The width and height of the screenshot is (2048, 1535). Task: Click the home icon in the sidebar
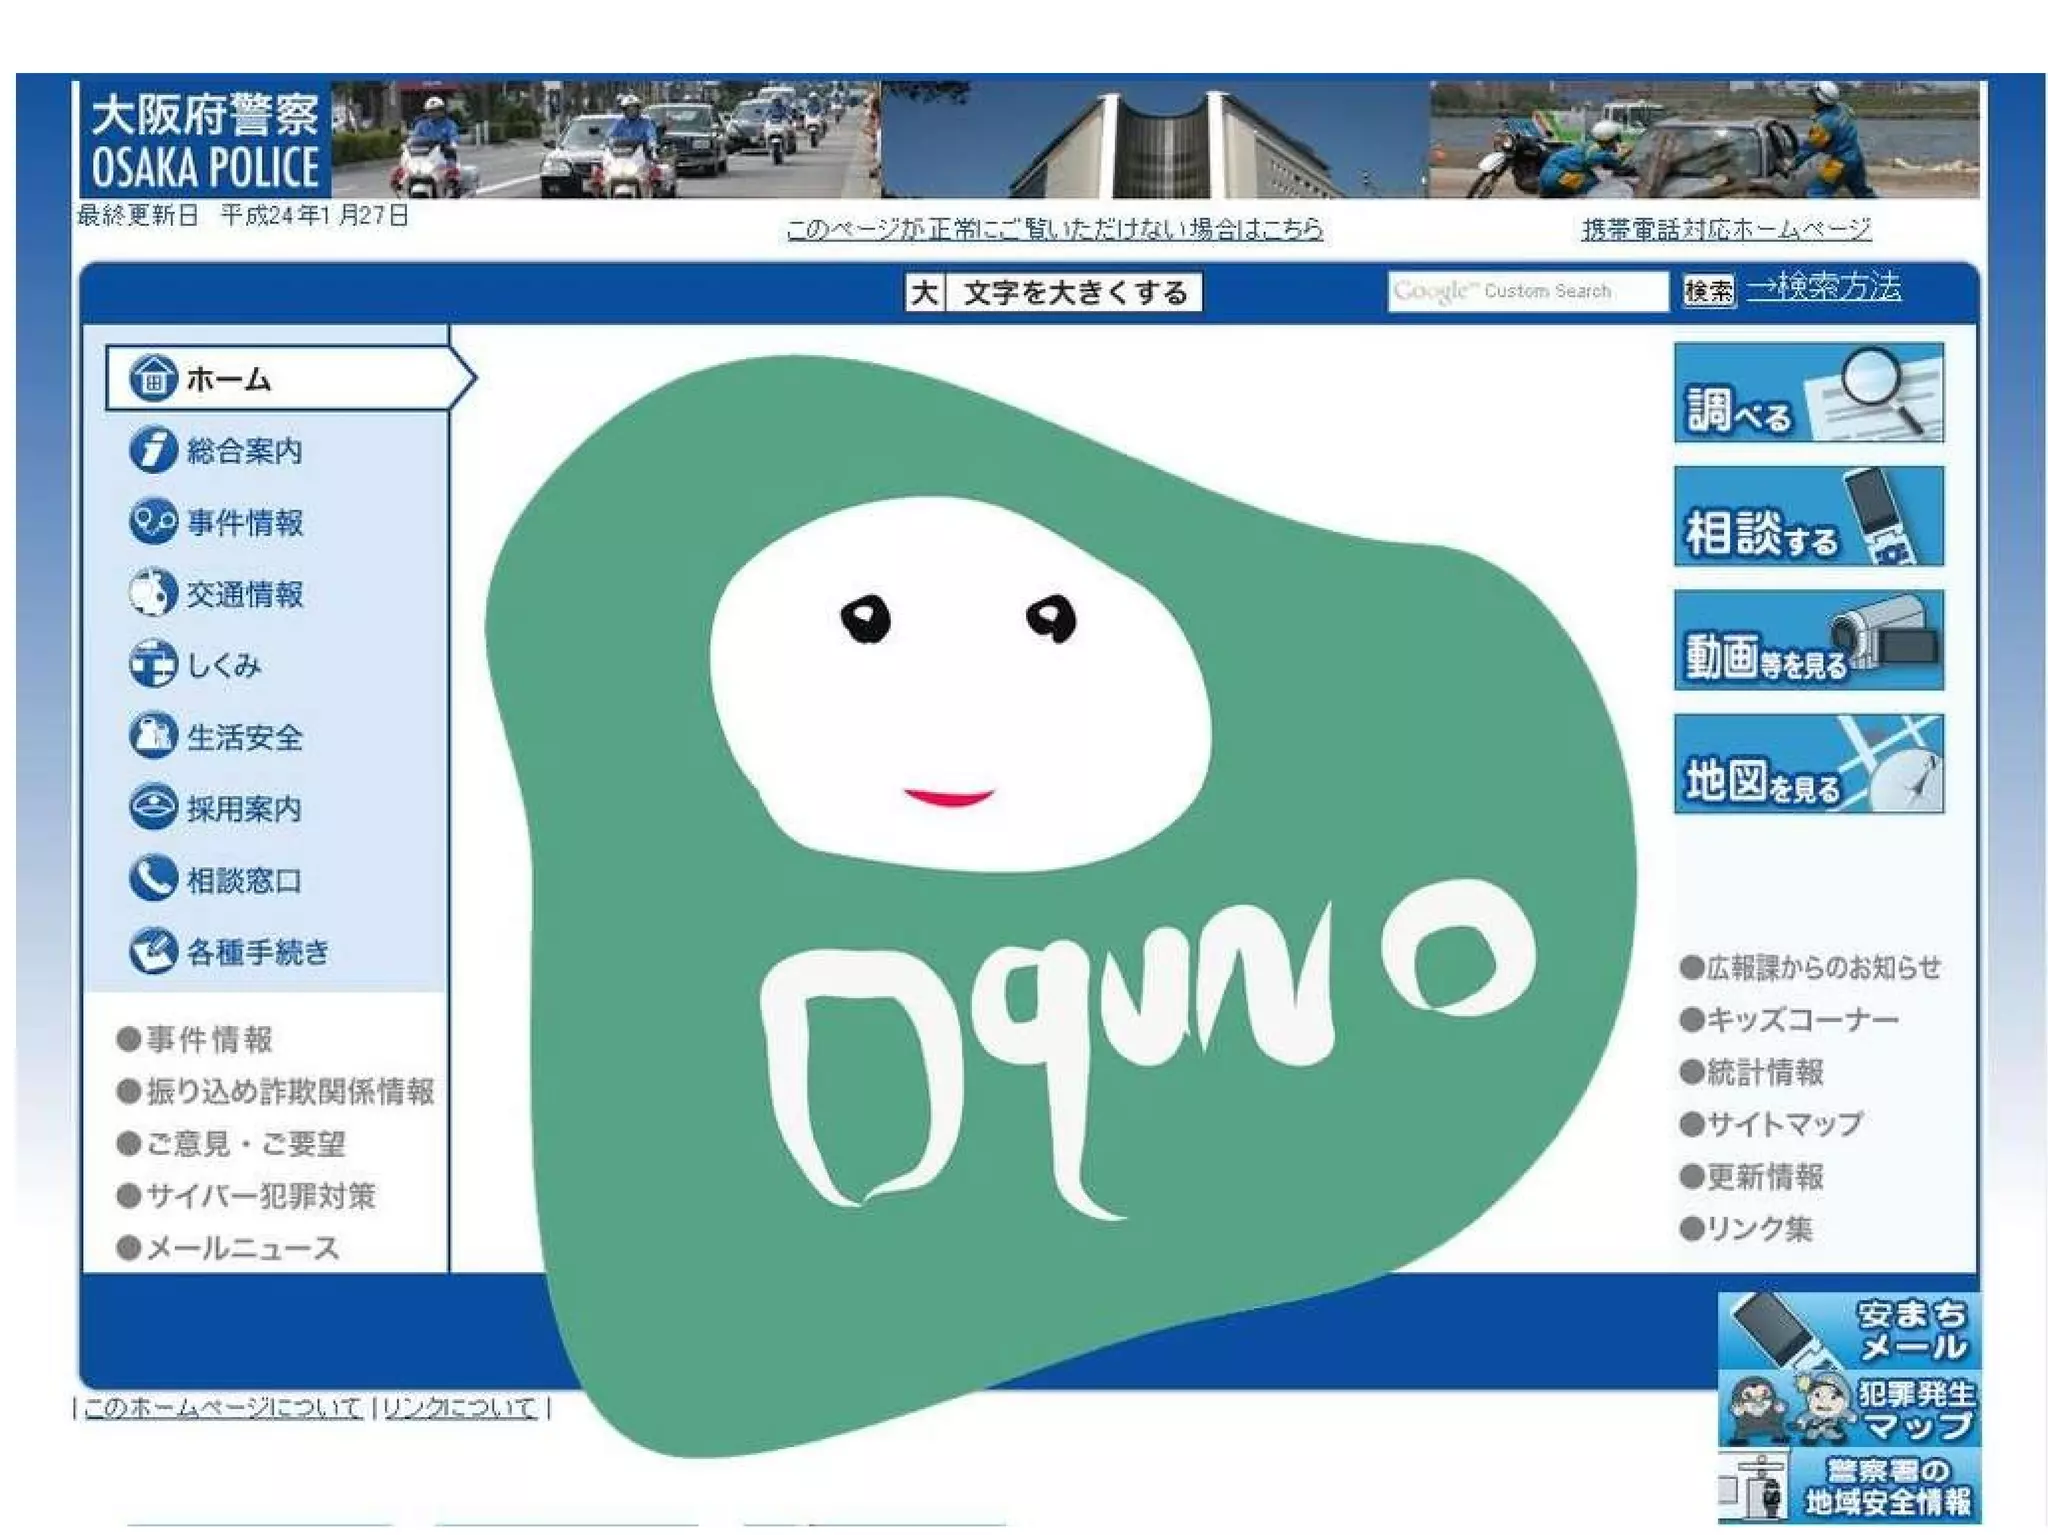tap(153, 379)
